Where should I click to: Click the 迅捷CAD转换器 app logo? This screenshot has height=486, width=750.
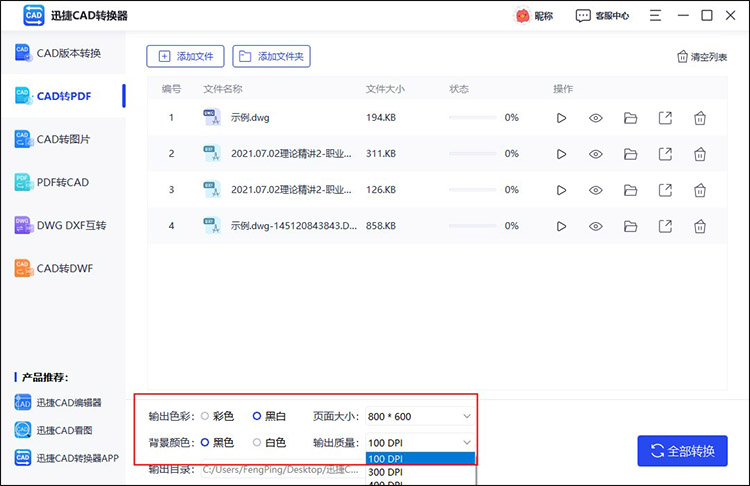33,15
